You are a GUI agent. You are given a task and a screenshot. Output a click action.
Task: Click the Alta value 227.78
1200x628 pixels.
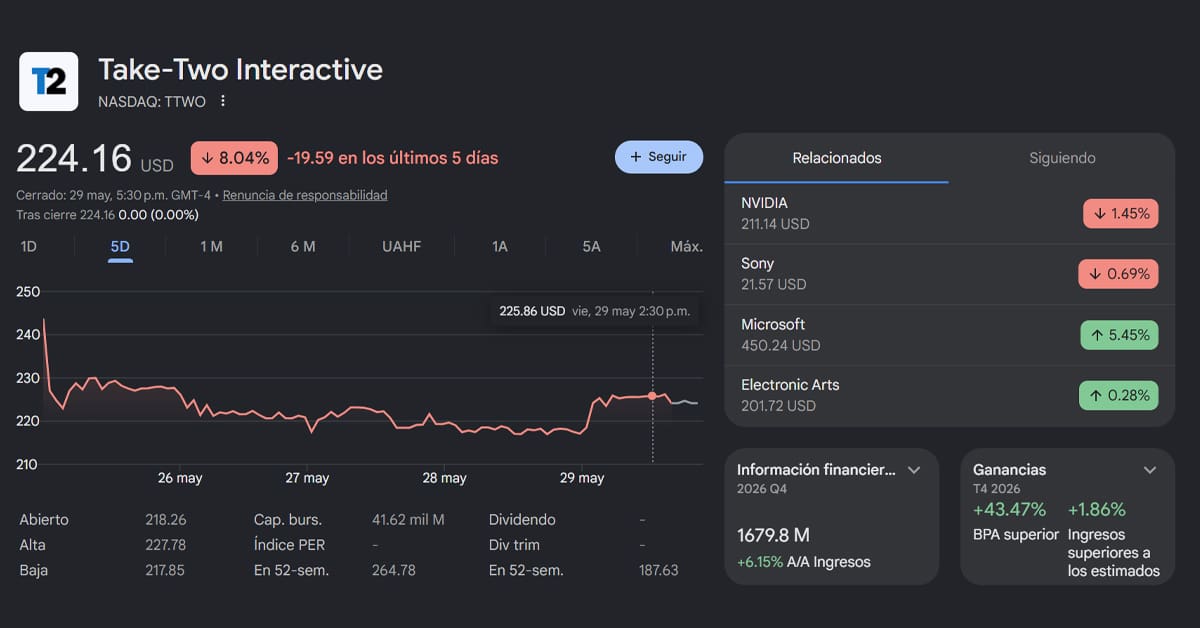165,545
